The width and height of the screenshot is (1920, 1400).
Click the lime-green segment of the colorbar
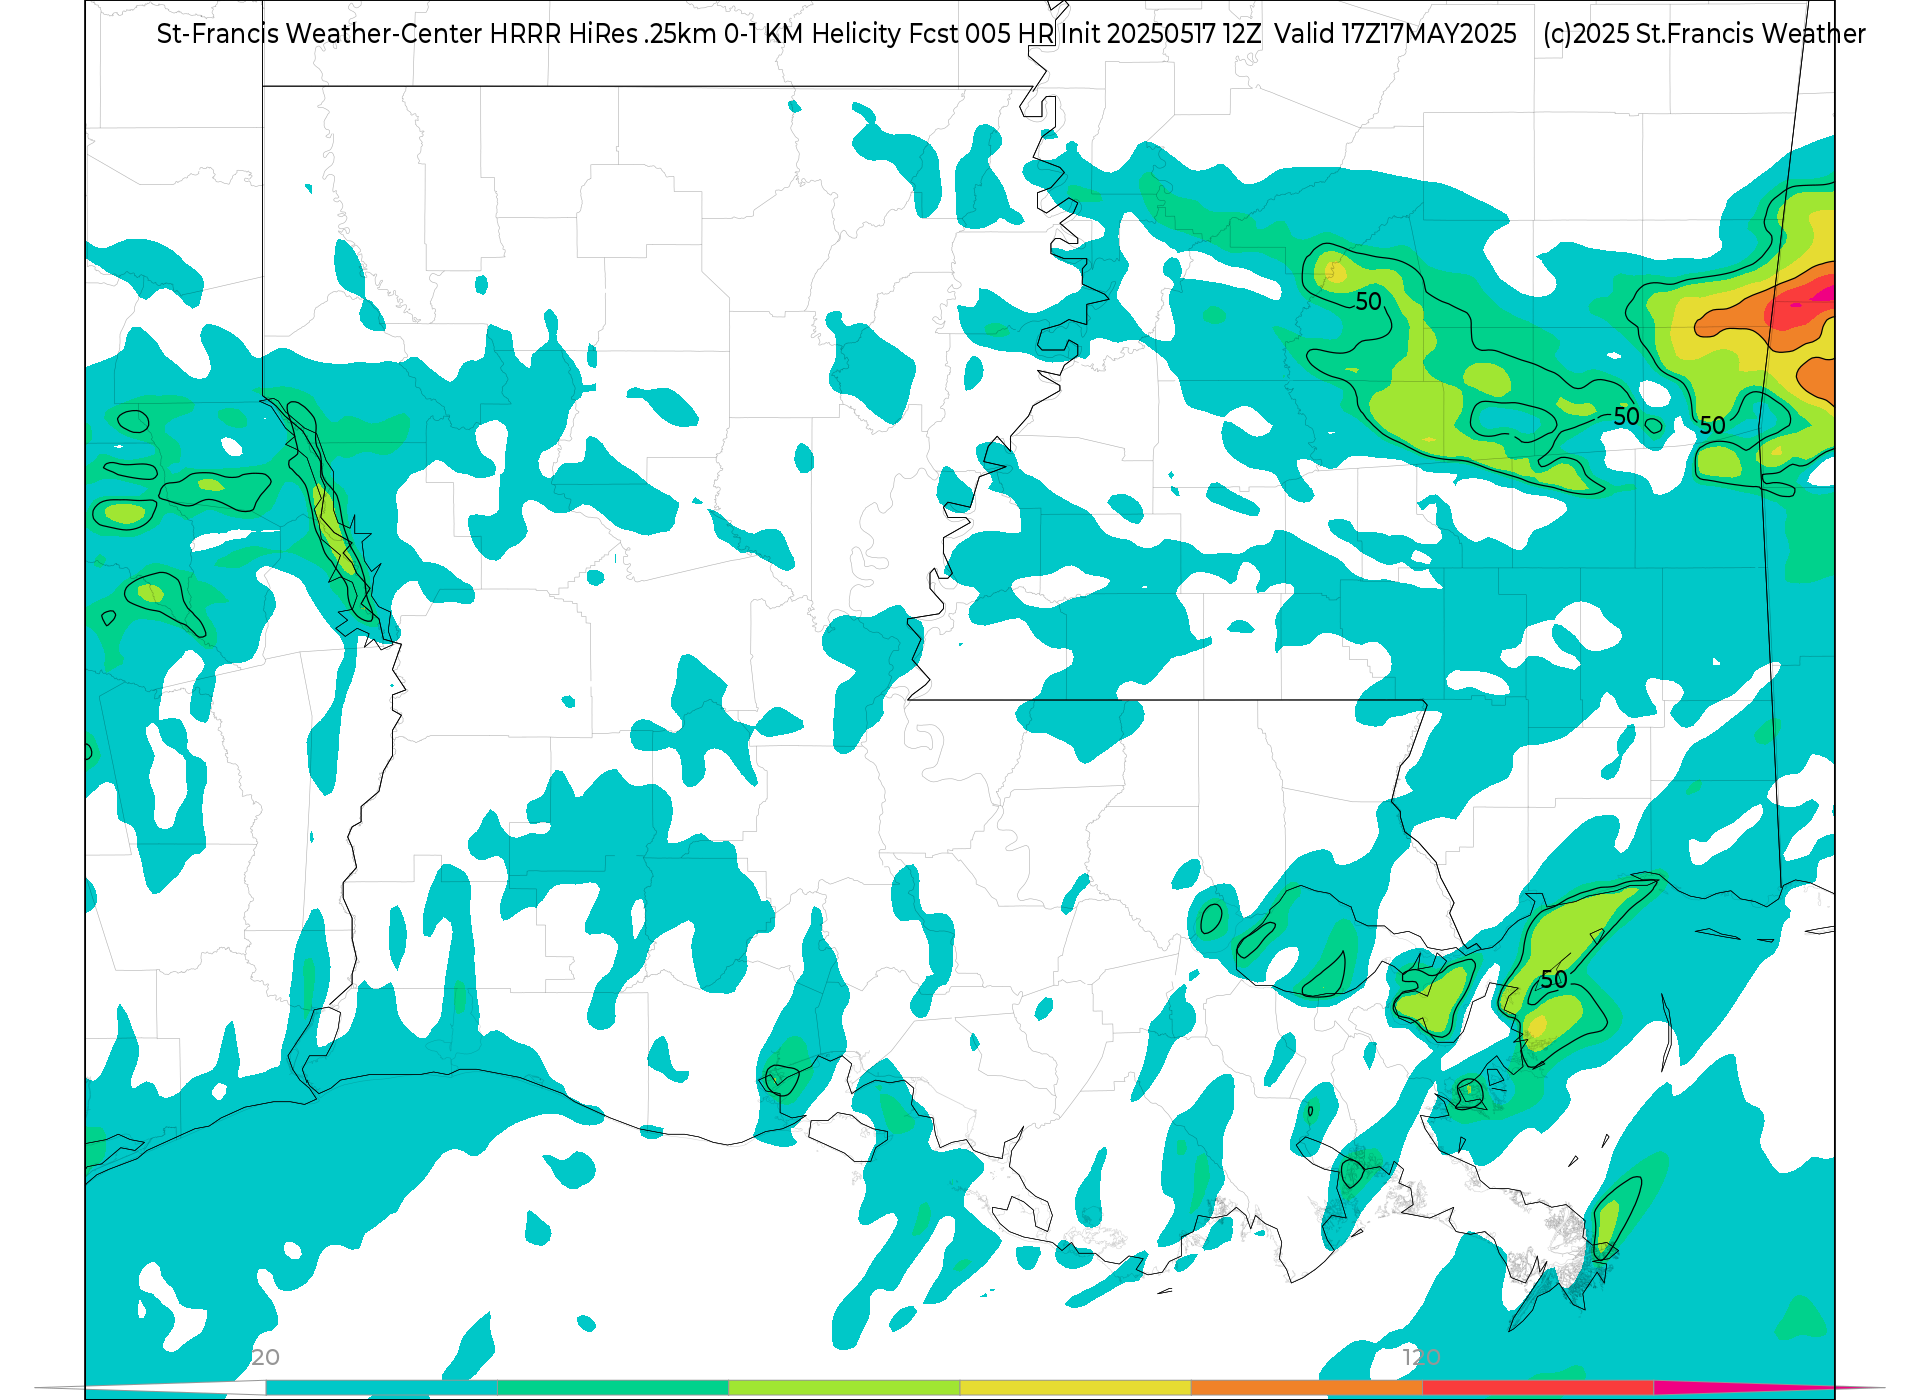coord(844,1388)
